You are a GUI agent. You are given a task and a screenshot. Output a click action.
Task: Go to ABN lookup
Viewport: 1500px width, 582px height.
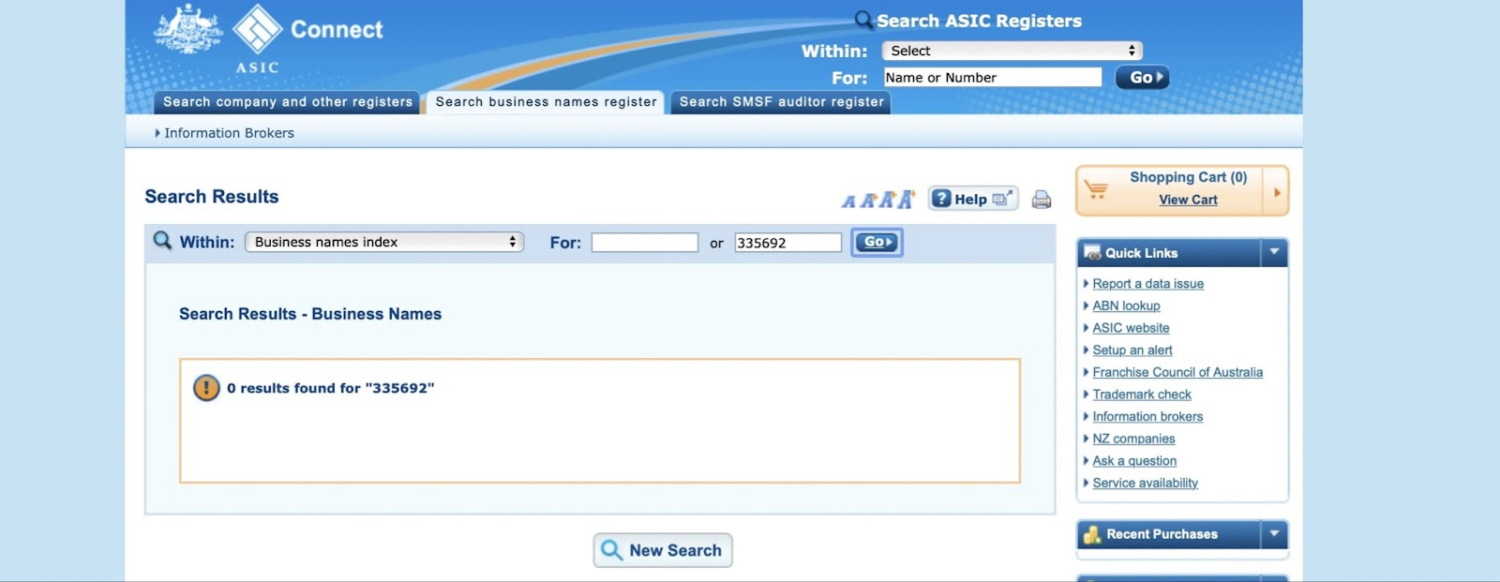pos(1126,306)
